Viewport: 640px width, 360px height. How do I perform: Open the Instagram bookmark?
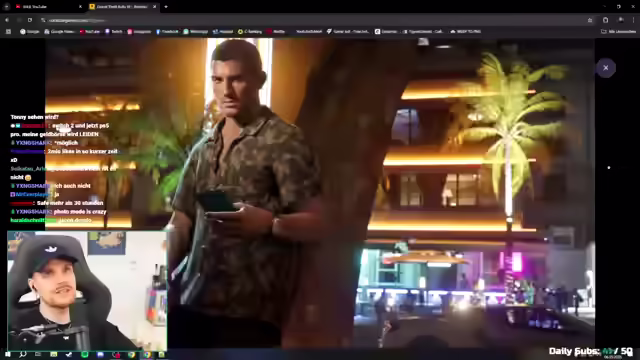tap(139, 31)
